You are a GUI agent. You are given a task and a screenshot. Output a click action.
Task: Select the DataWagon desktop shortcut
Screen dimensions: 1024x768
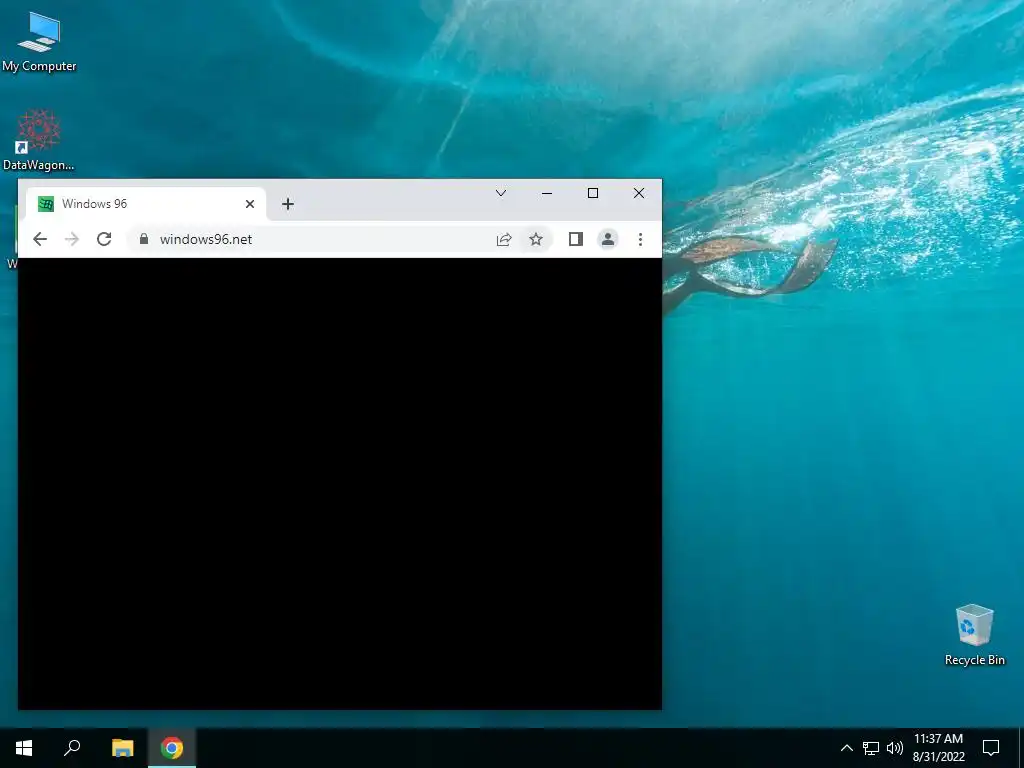[x=39, y=140]
